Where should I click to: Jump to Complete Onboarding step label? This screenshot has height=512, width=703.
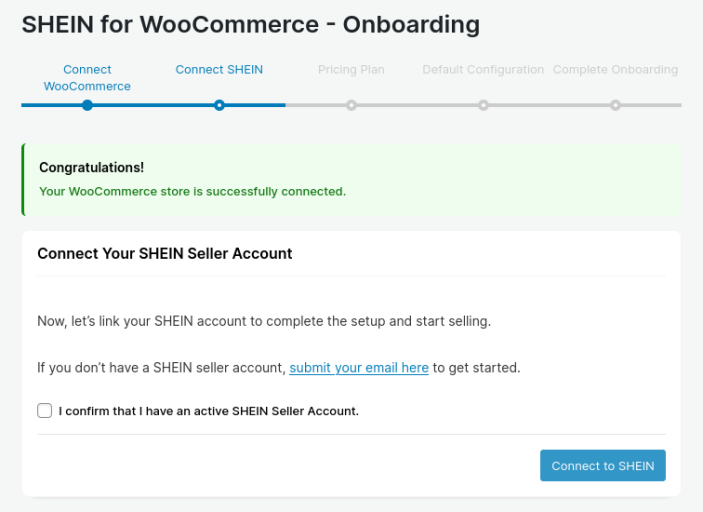[x=615, y=70]
